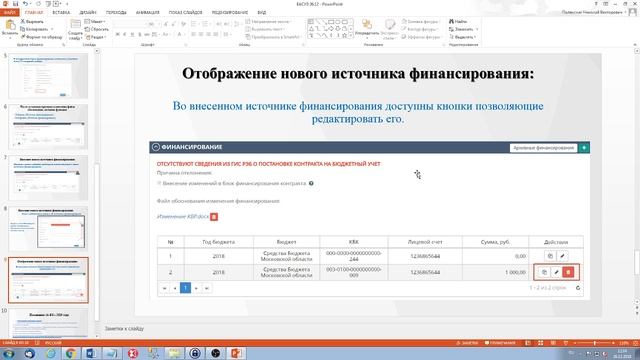Image resolution: width=640 pixels, height=360 pixels.
Task: Open Shape Outline (Контур фигуры) dropdown
Action: 420,29
